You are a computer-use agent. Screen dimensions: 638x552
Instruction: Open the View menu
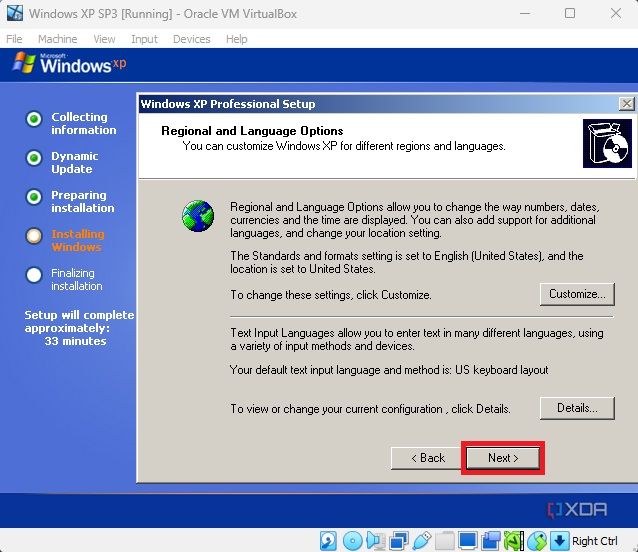(104, 39)
